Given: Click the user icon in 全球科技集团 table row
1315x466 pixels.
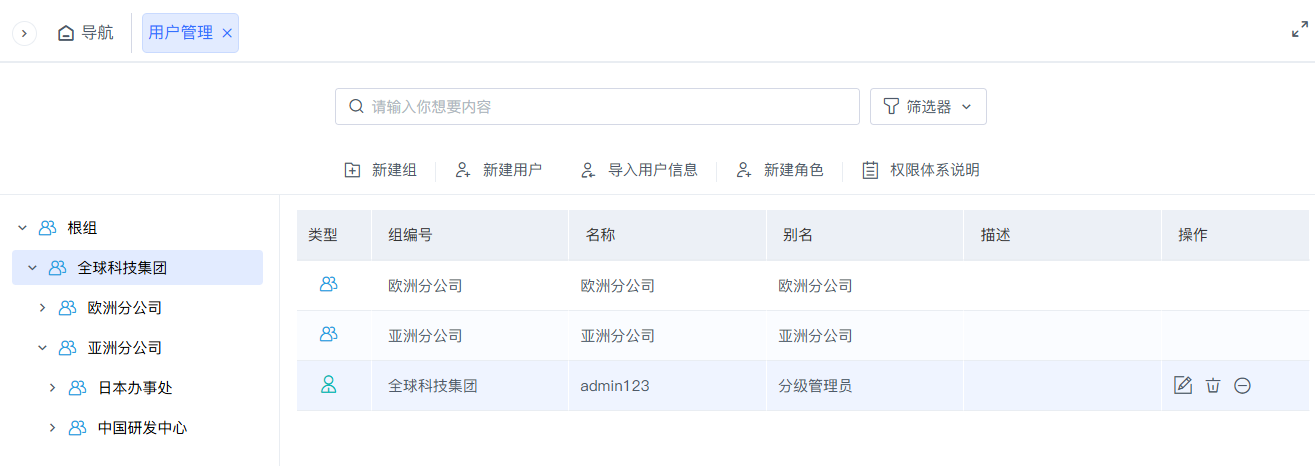Looking at the screenshot, I should click(329, 384).
